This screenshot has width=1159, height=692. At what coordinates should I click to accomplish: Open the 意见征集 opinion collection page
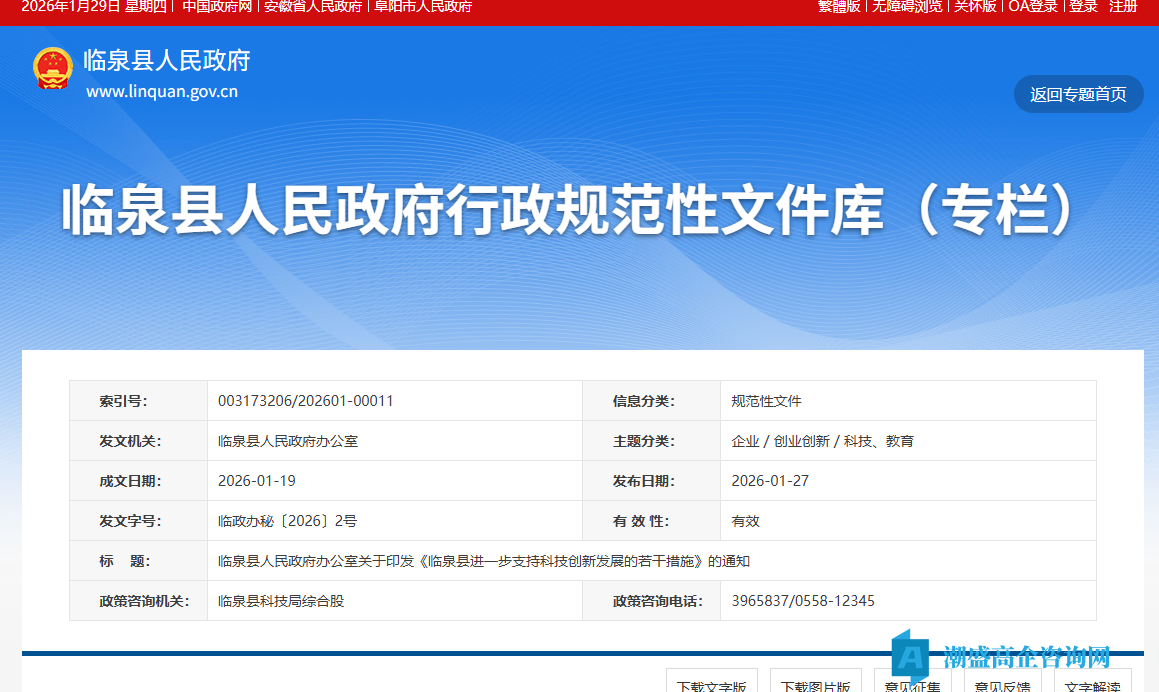pyautogui.click(x=911, y=686)
